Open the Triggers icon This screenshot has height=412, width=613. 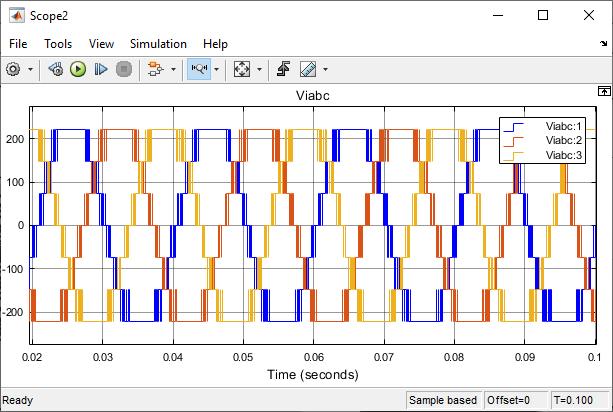(283, 69)
